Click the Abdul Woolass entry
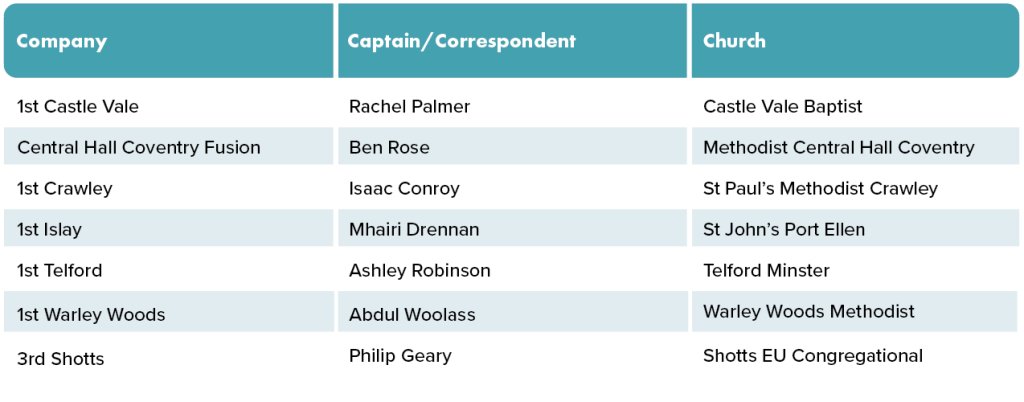Viewport: 1024px width, 402px height. pos(412,315)
